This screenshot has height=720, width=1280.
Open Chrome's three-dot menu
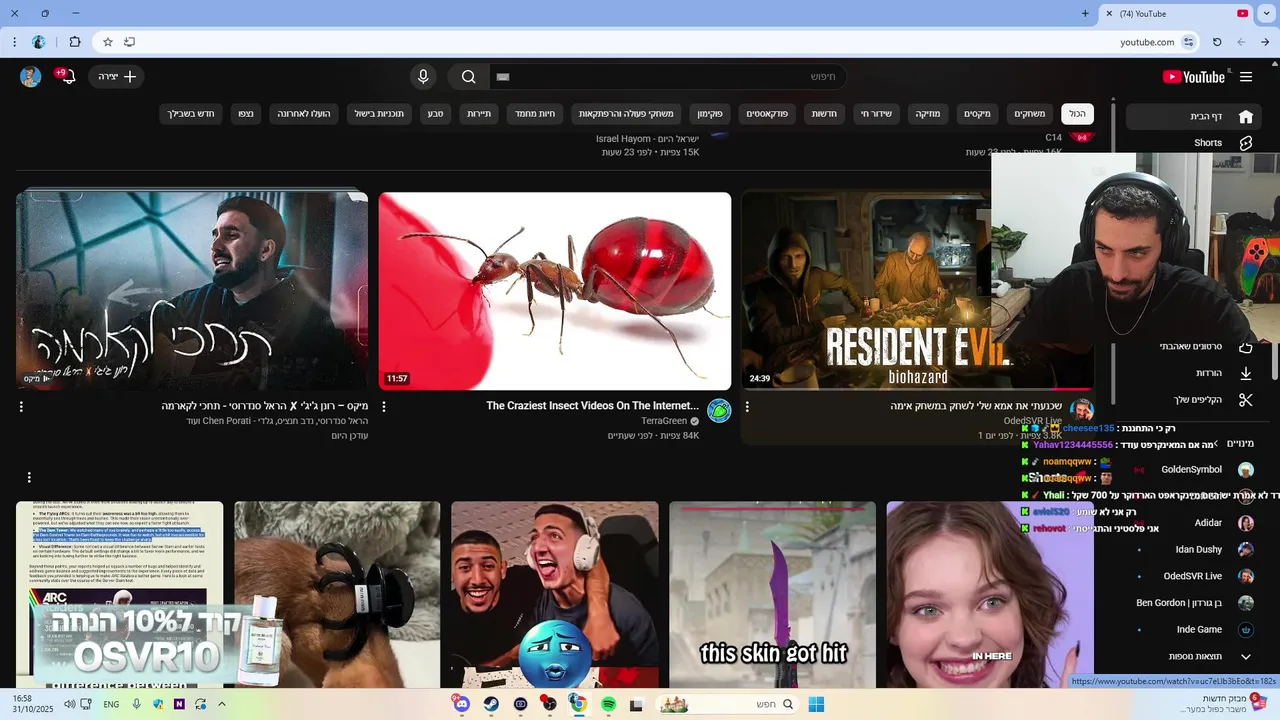(14, 42)
